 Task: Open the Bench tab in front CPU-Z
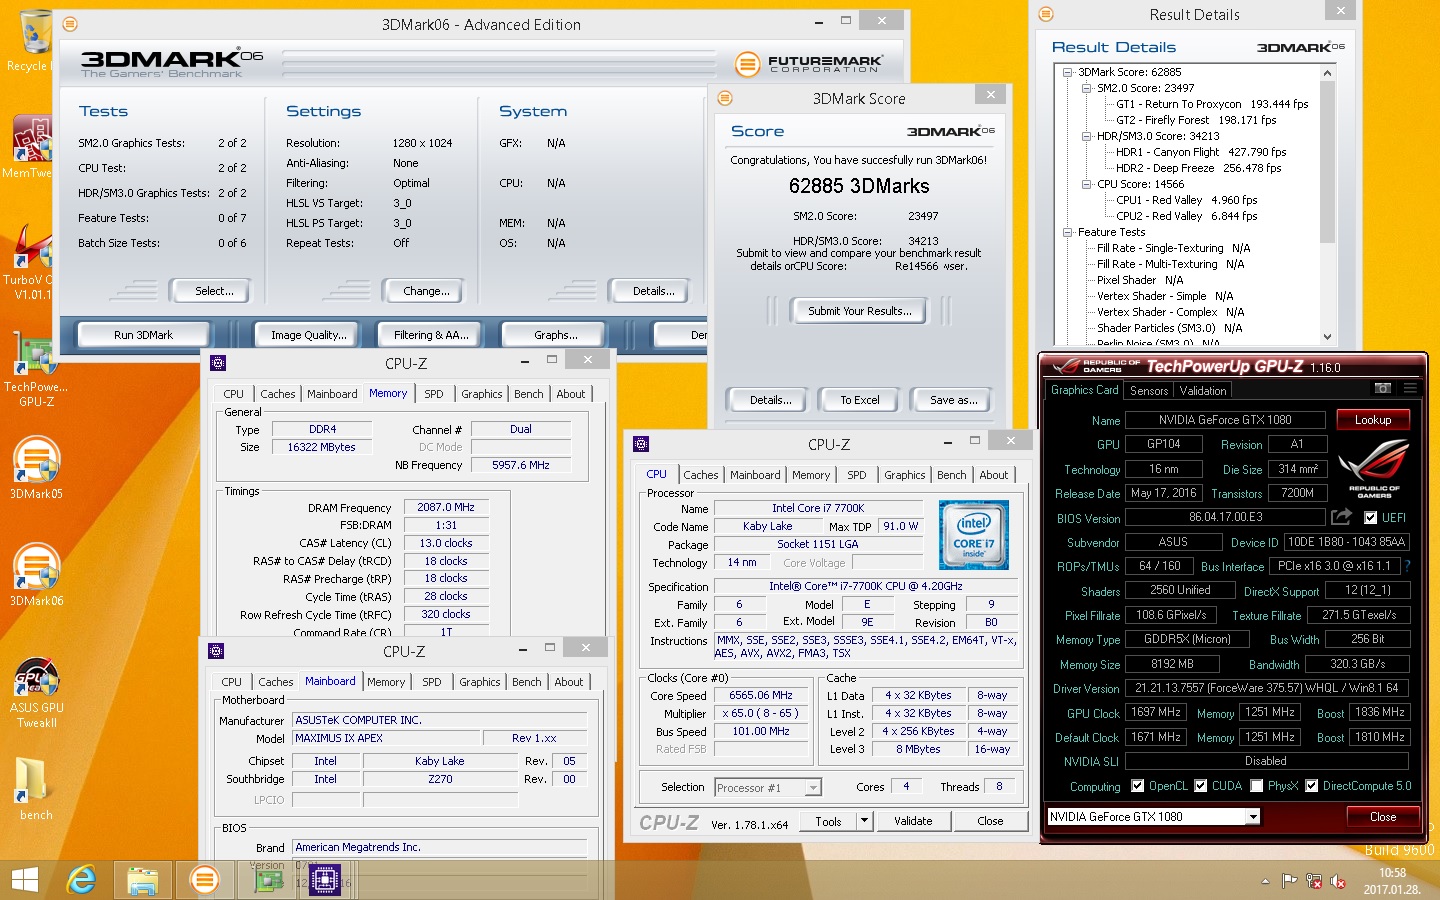pos(952,475)
